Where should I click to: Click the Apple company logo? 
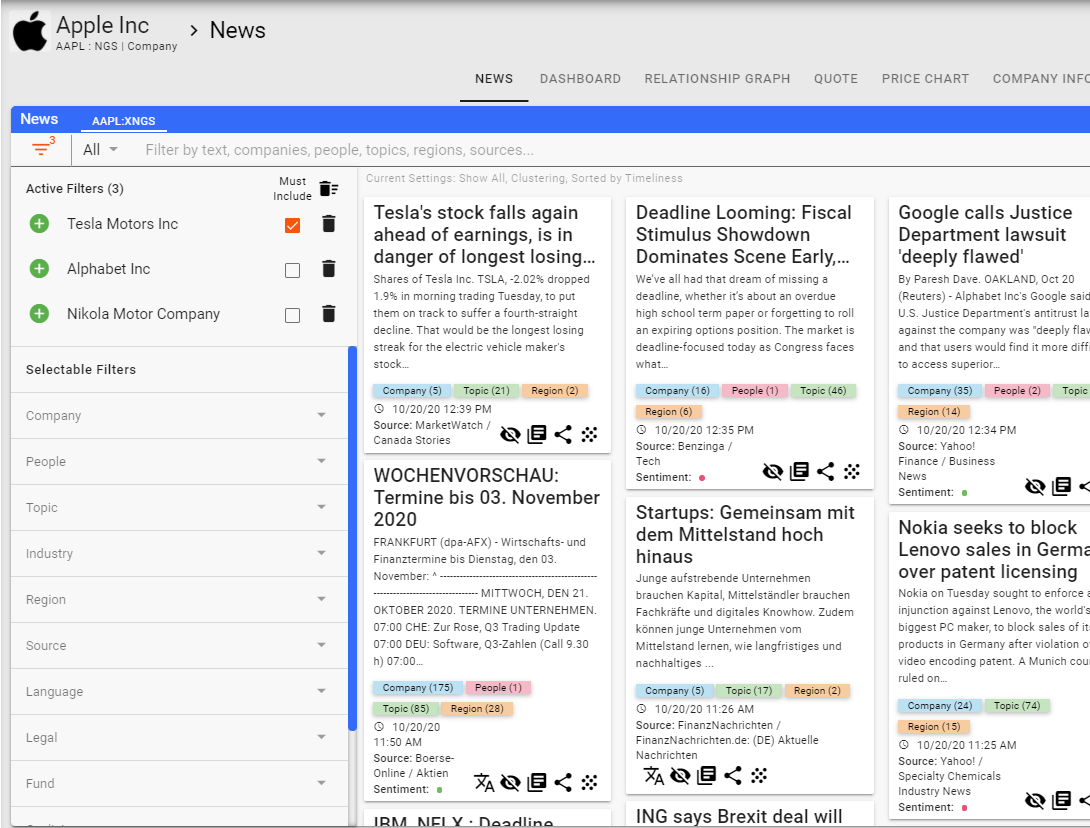pos(30,31)
